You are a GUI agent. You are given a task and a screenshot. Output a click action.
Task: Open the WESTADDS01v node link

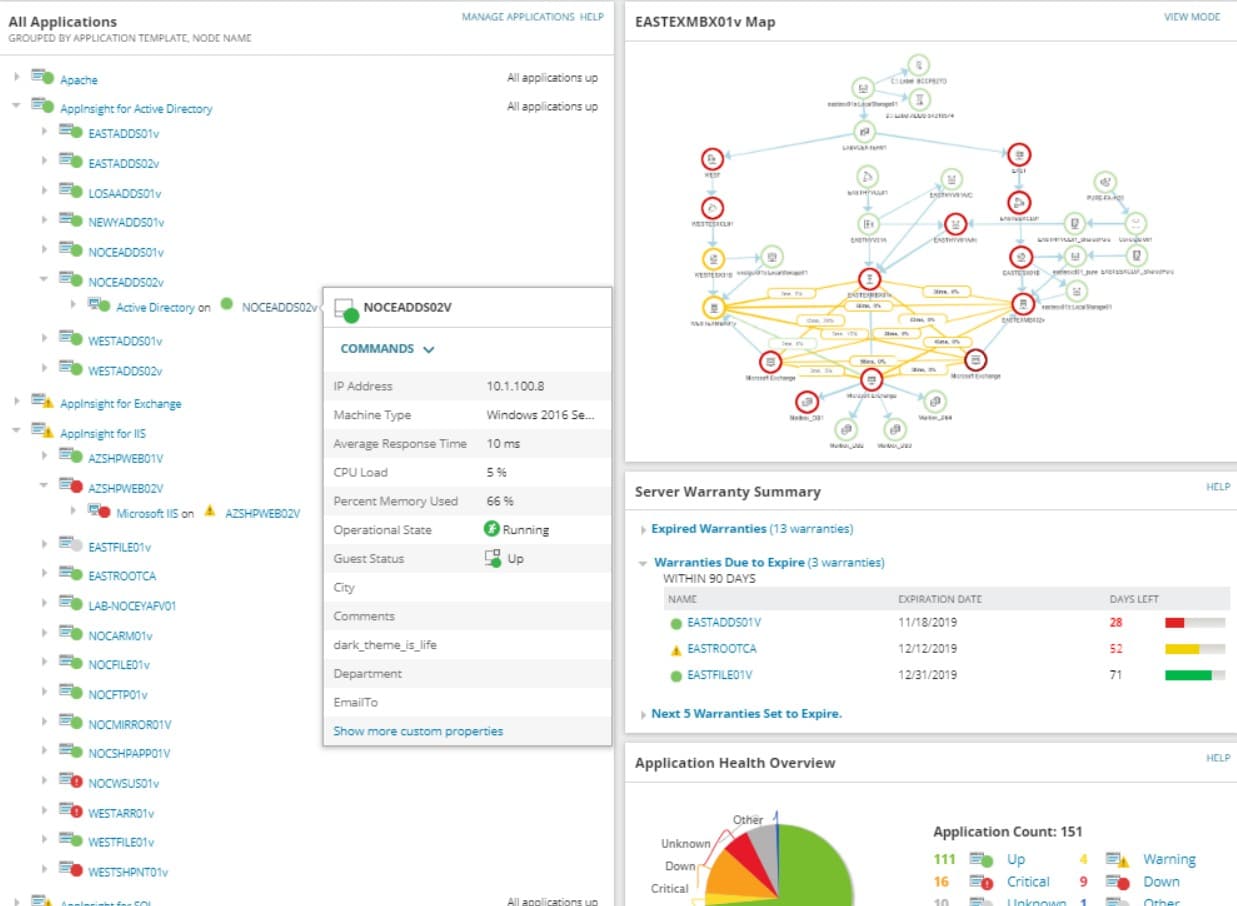[x=125, y=341]
